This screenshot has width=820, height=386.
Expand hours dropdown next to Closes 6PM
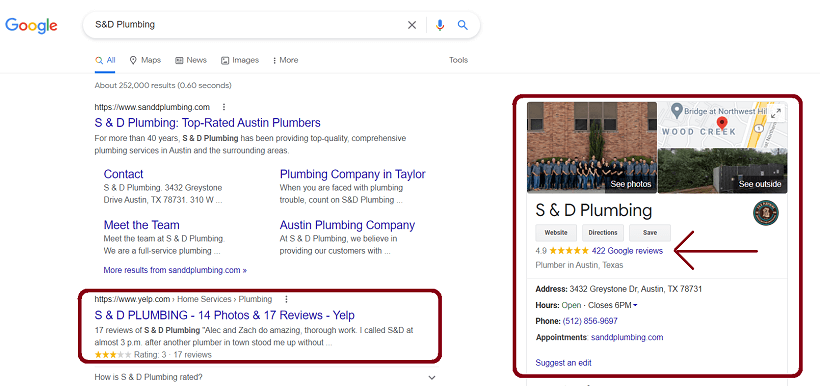point(635,305)
